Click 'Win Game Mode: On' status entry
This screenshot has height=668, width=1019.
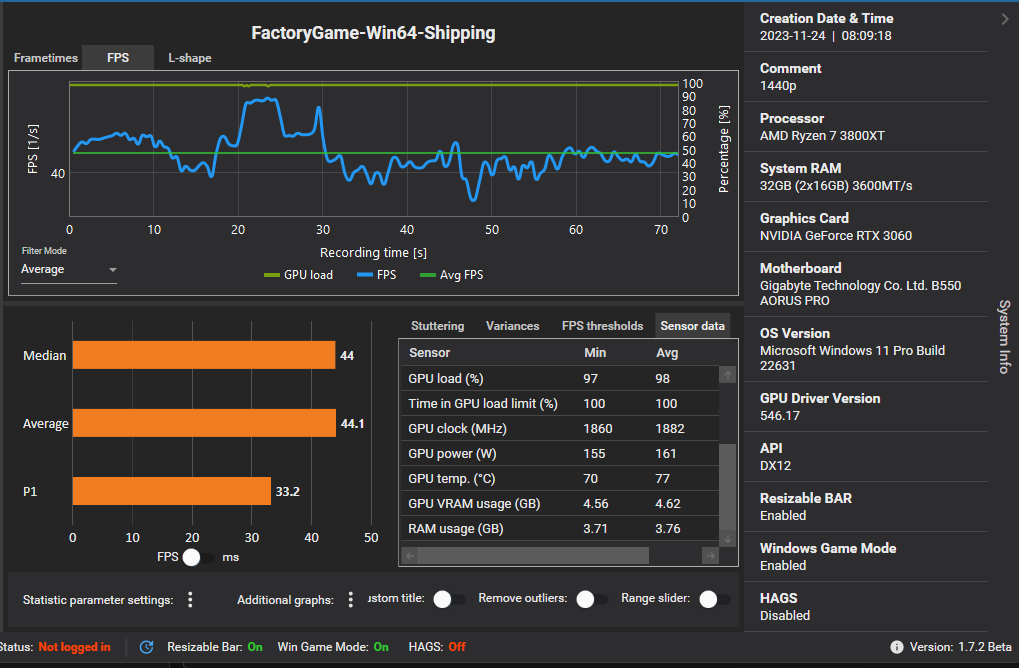[333, 647]
